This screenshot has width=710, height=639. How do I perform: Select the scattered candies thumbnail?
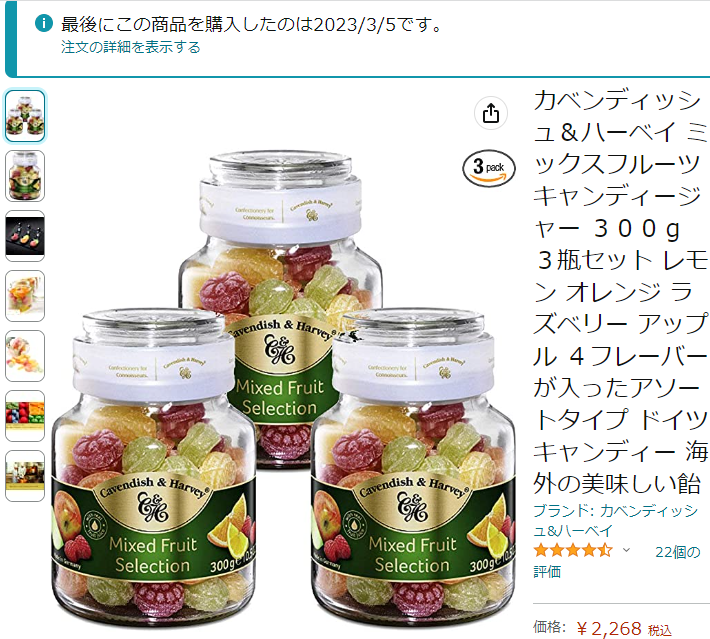point(25,356)
